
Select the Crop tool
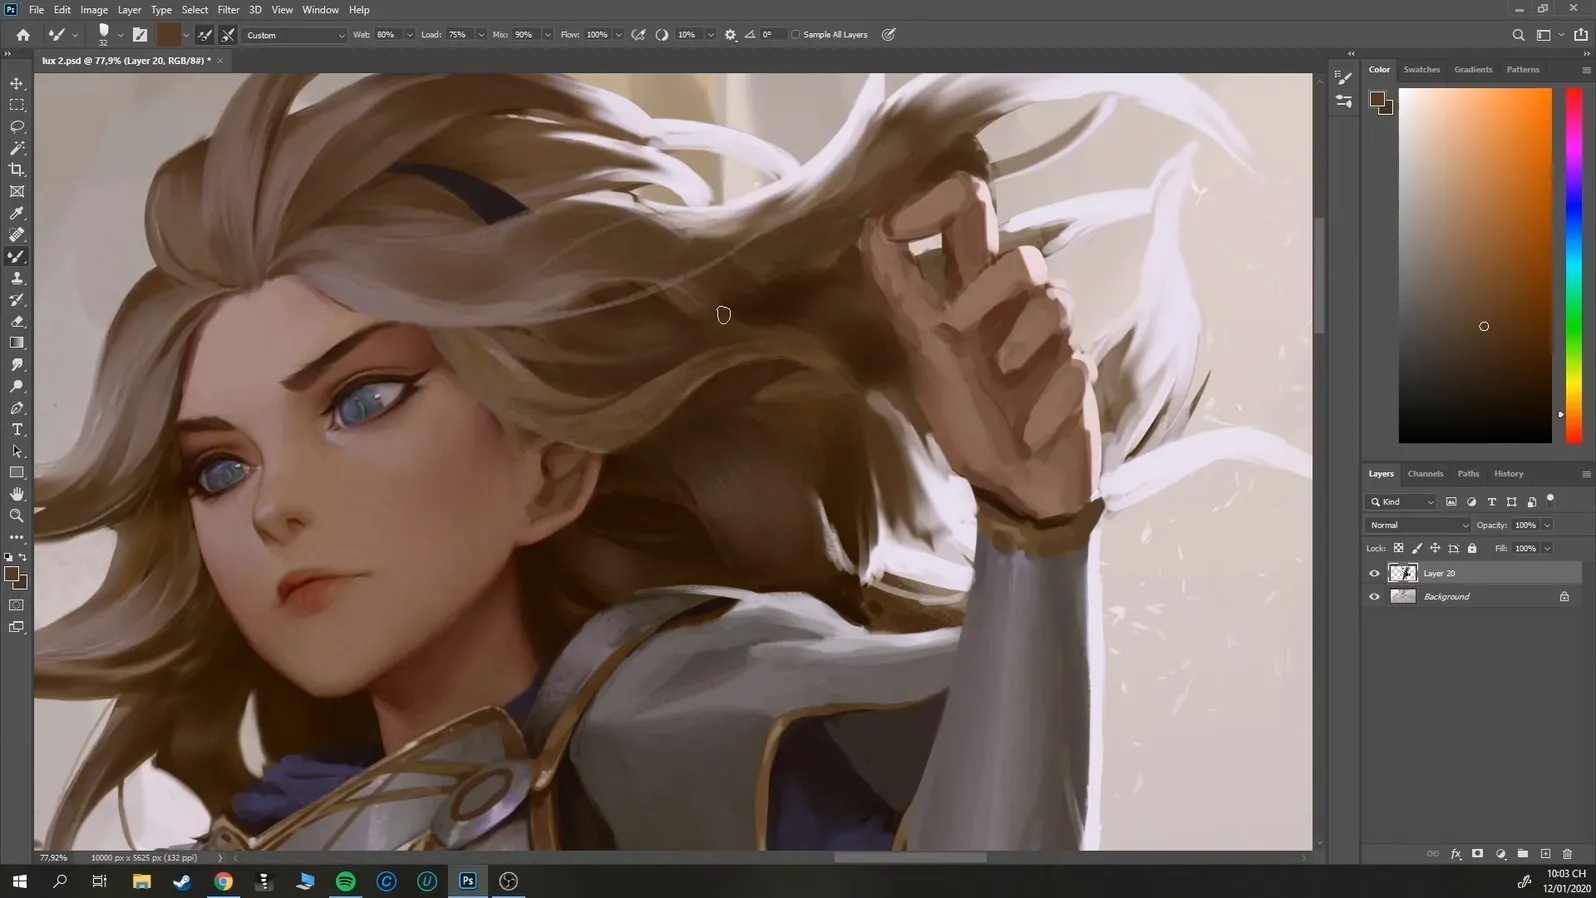tap(17, 170)
